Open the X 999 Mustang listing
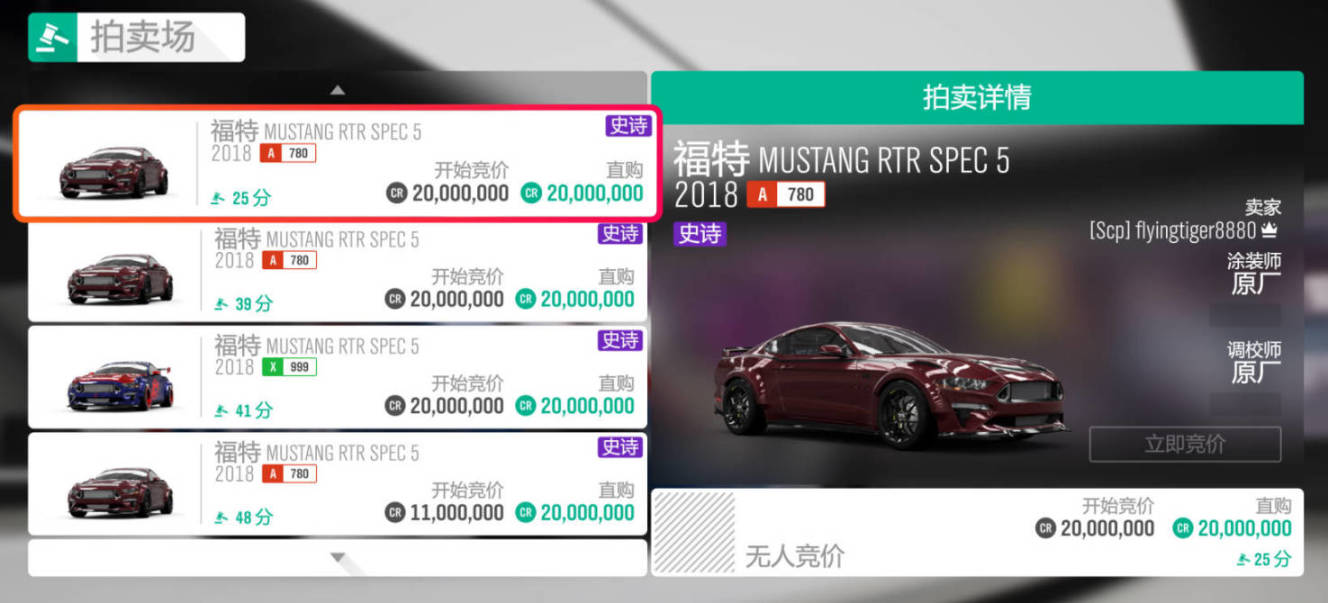Screen dimensions: 1328x603 (337, 378)
